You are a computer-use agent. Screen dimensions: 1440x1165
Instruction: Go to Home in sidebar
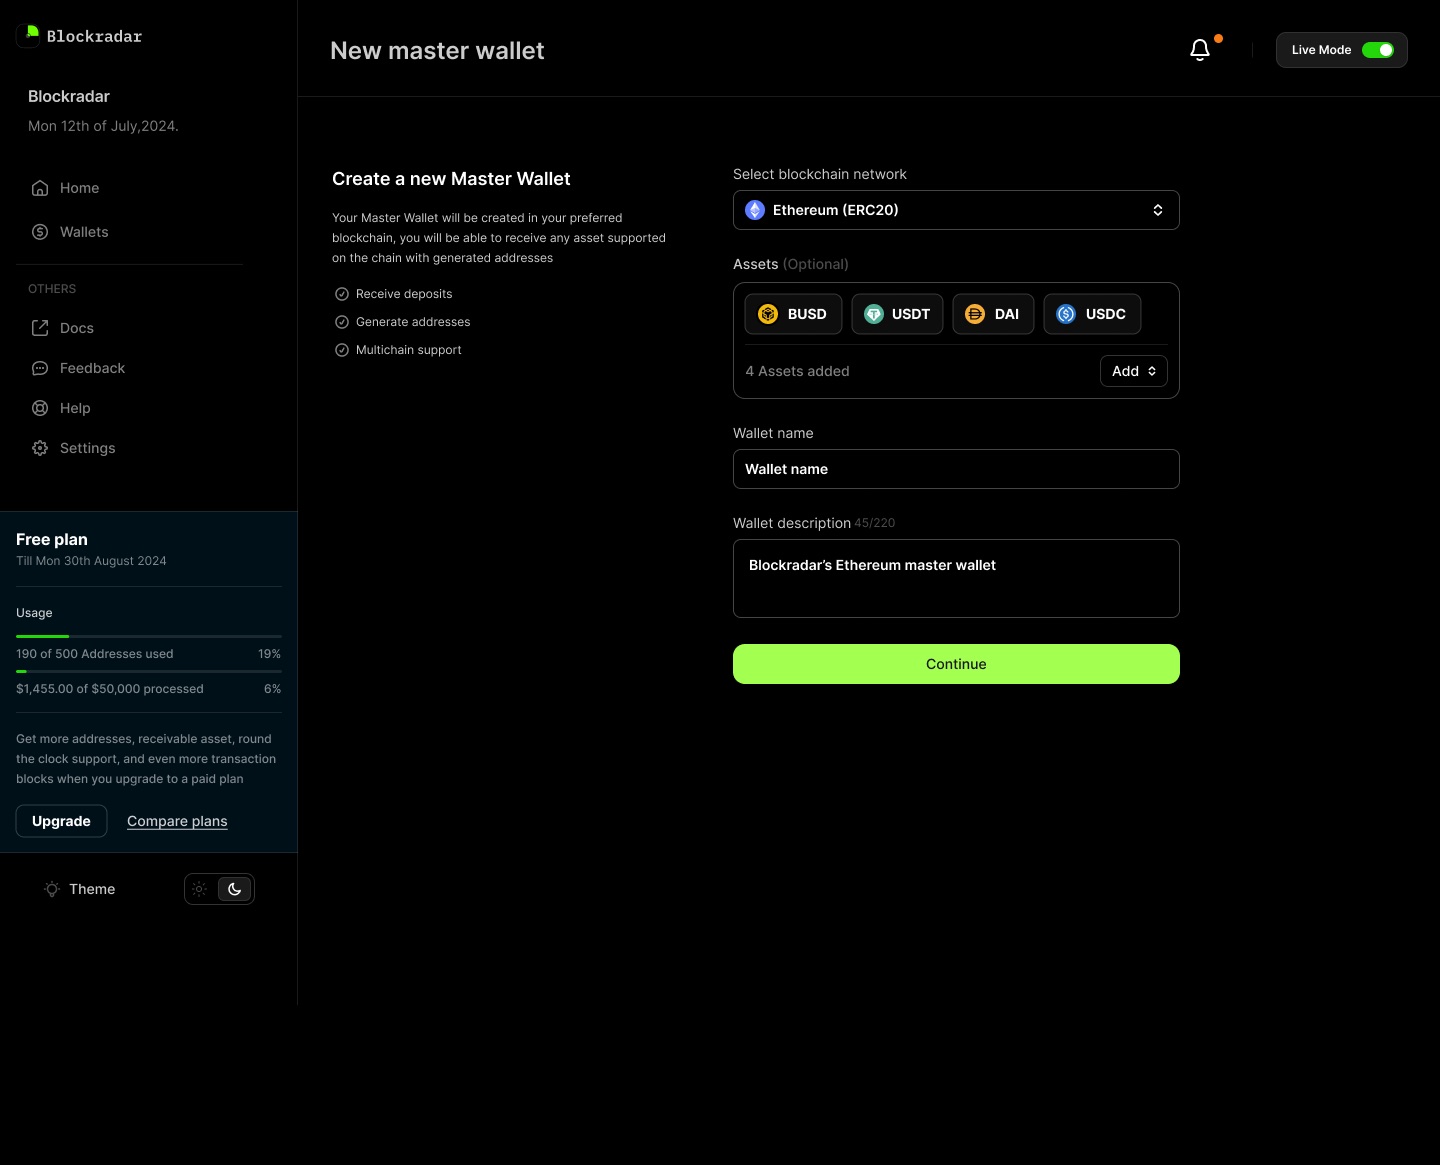(66, 188)
